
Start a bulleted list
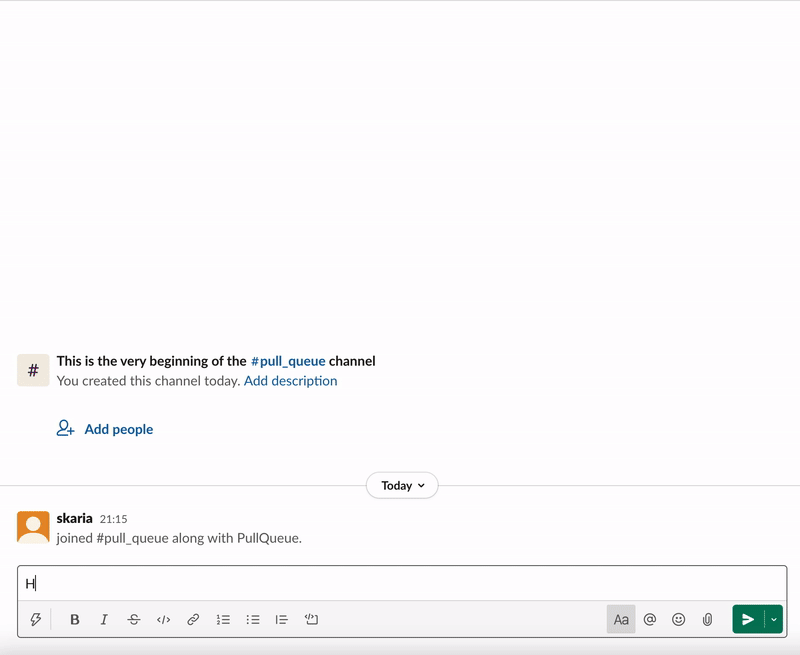[x=253, y=620]
